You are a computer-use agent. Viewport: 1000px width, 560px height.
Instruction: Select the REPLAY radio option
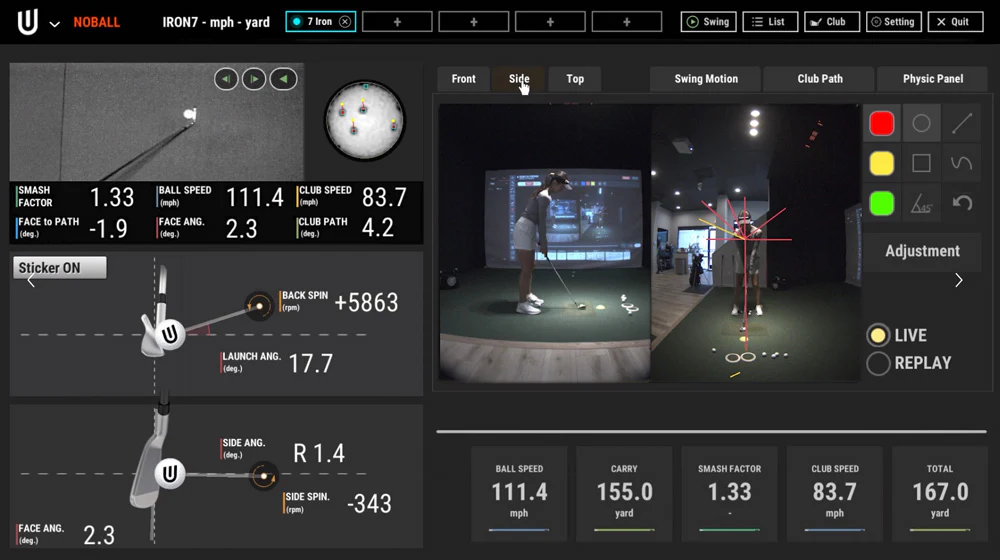click(878, 363)
